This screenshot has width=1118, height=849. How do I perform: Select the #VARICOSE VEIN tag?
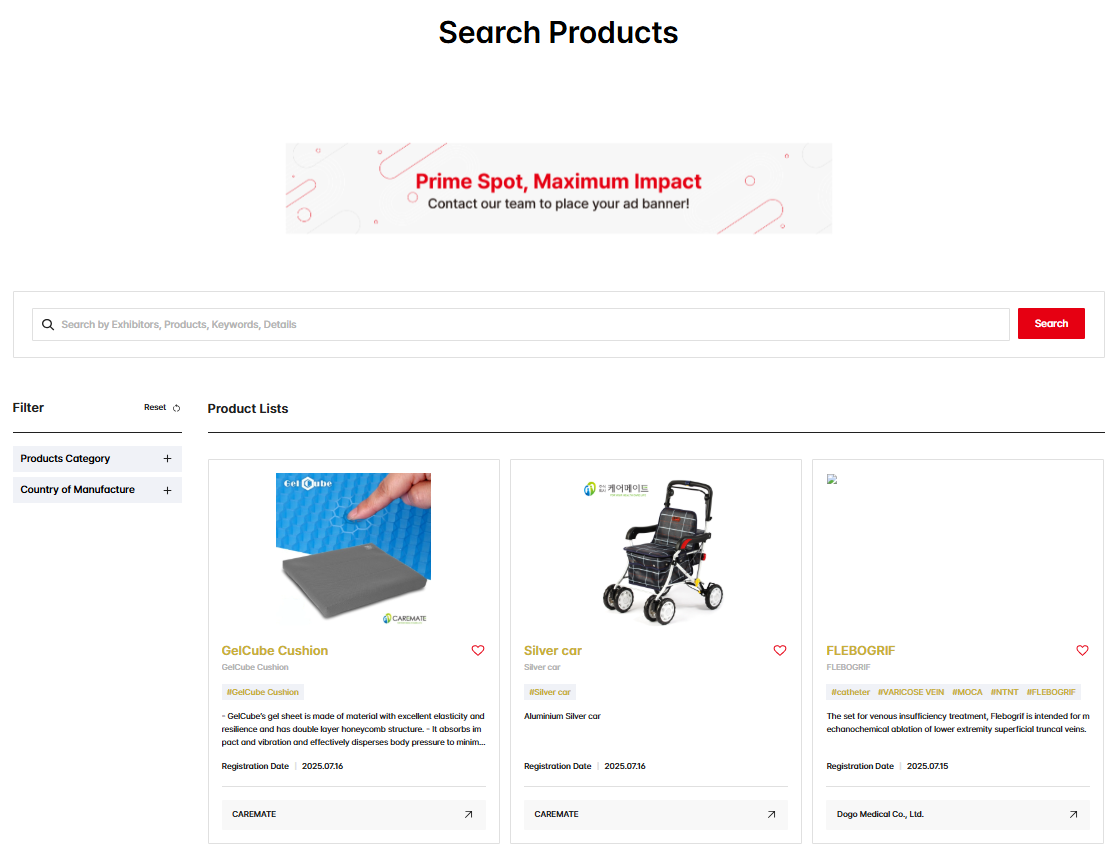click(911, 692)
